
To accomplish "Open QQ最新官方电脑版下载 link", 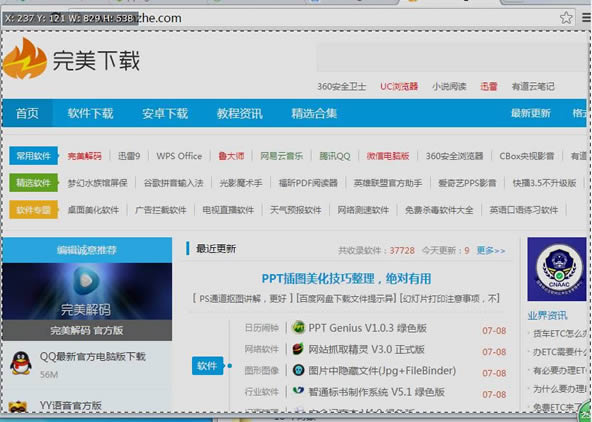I will [x=92, y=356].
